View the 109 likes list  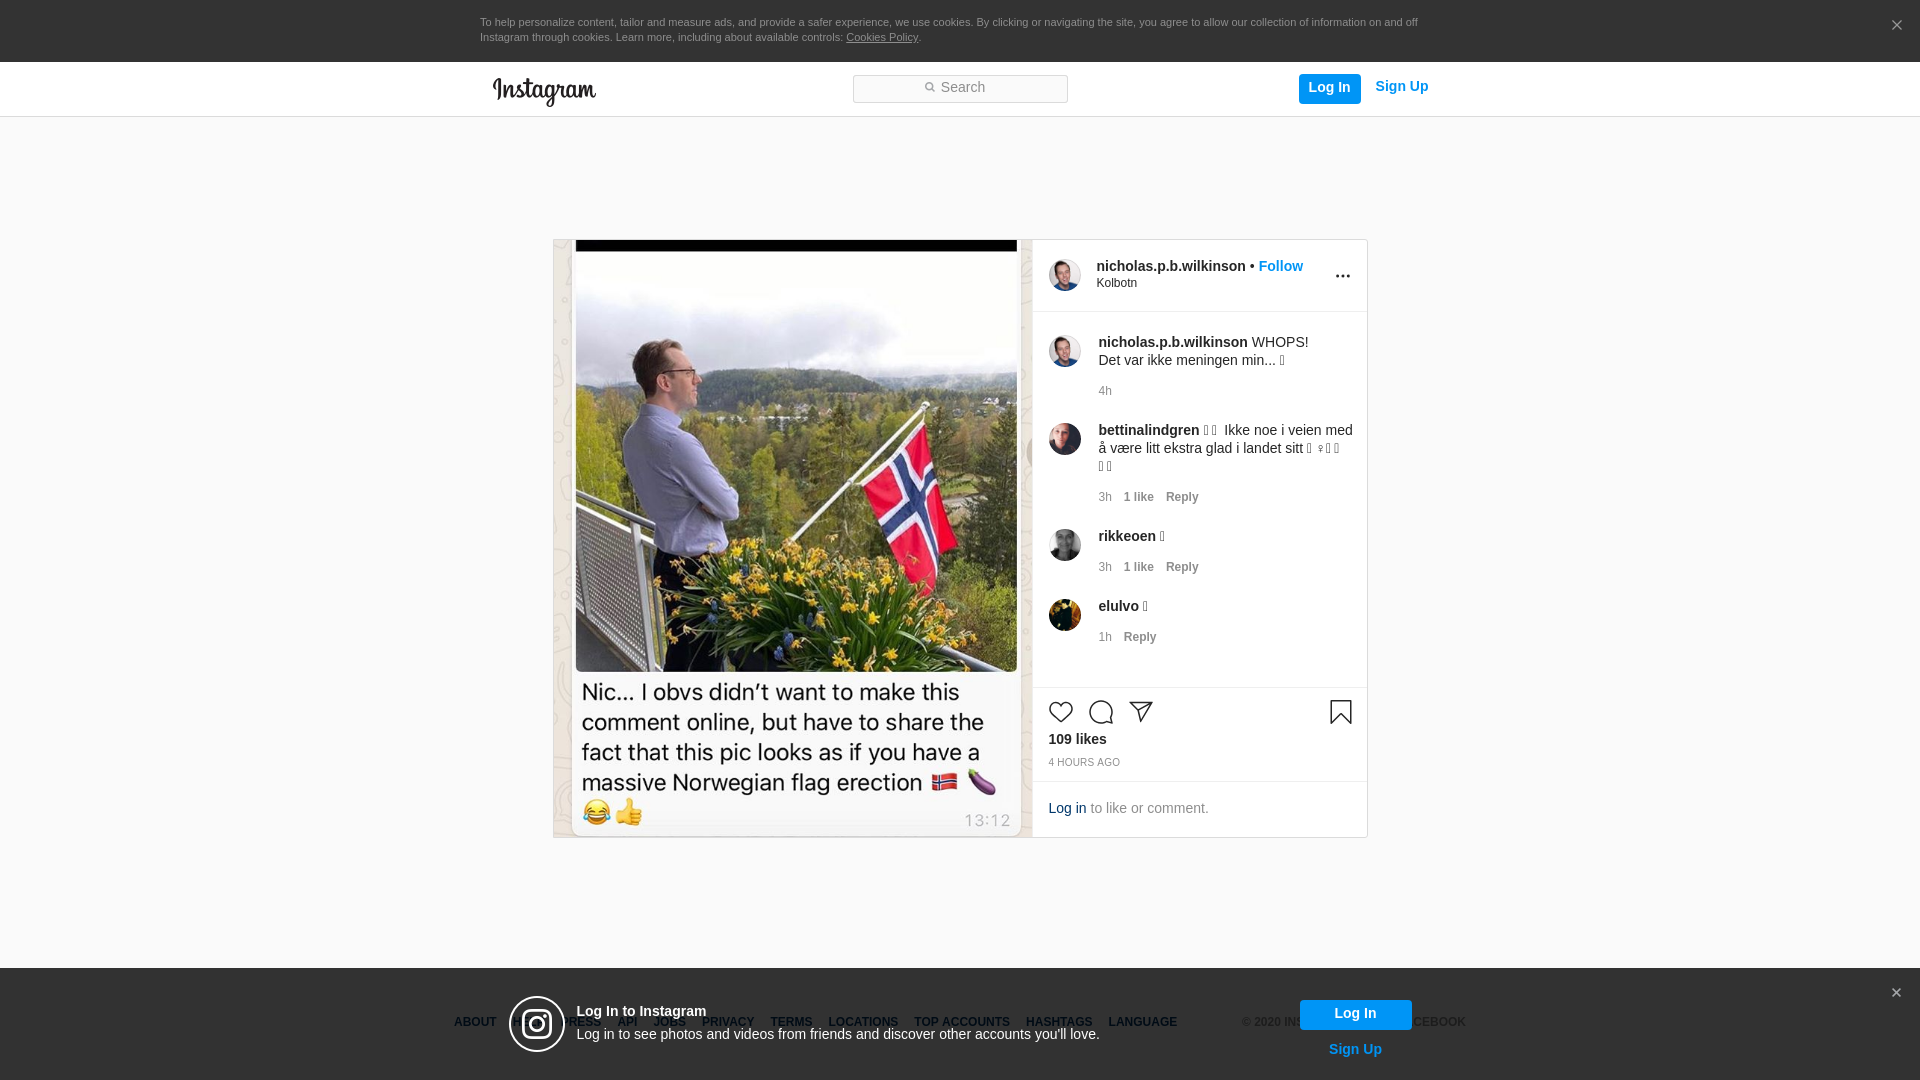point(1077,739)
